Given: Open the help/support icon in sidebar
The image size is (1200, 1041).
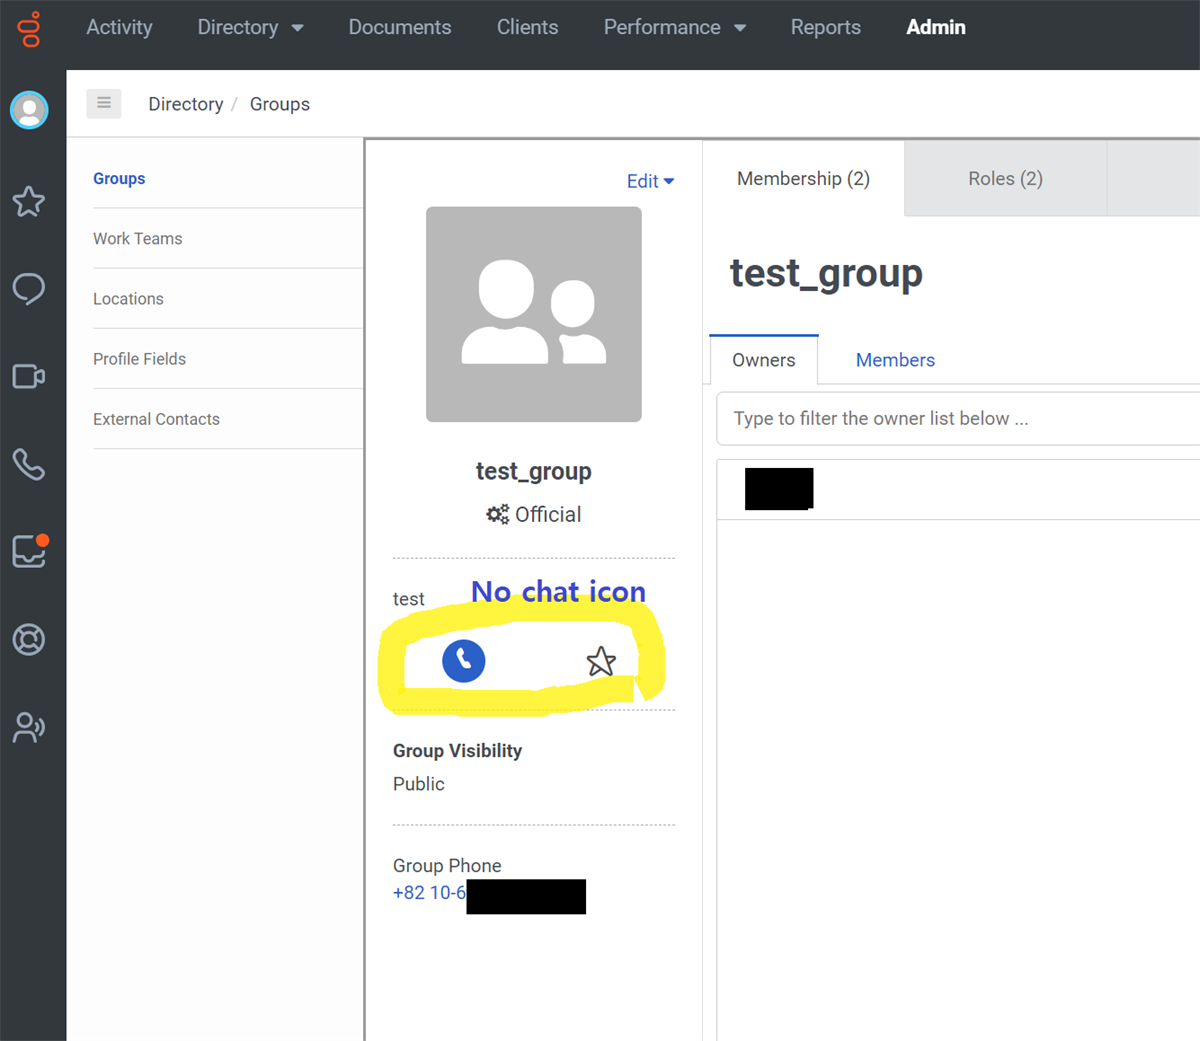Looking at the screenshot, I should pyautogui.click(x=29, y=639).
